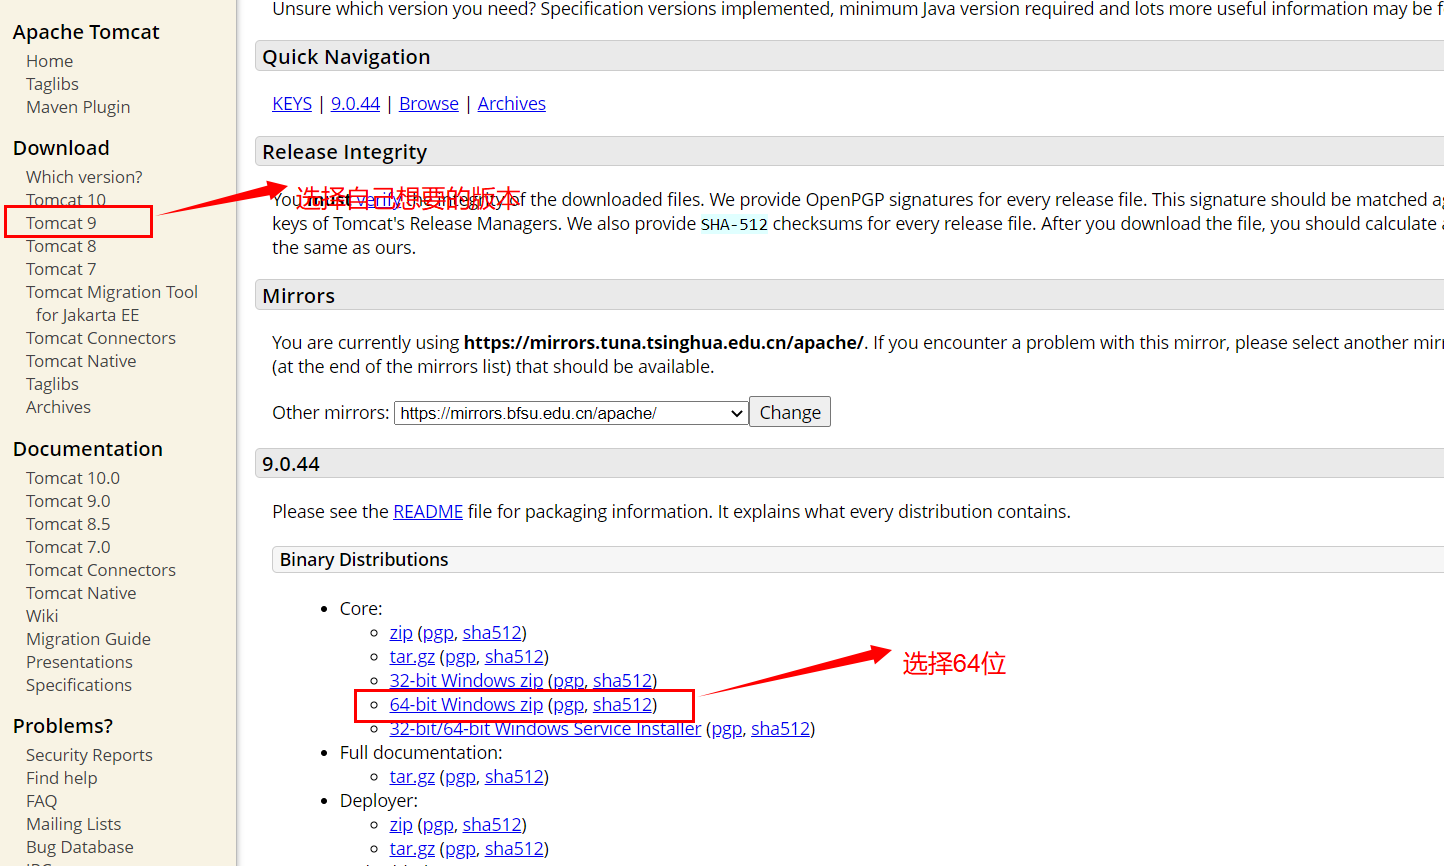This screenshot has height=866, width=1444.
Task: Open the README link
Action: pos(428,512)
